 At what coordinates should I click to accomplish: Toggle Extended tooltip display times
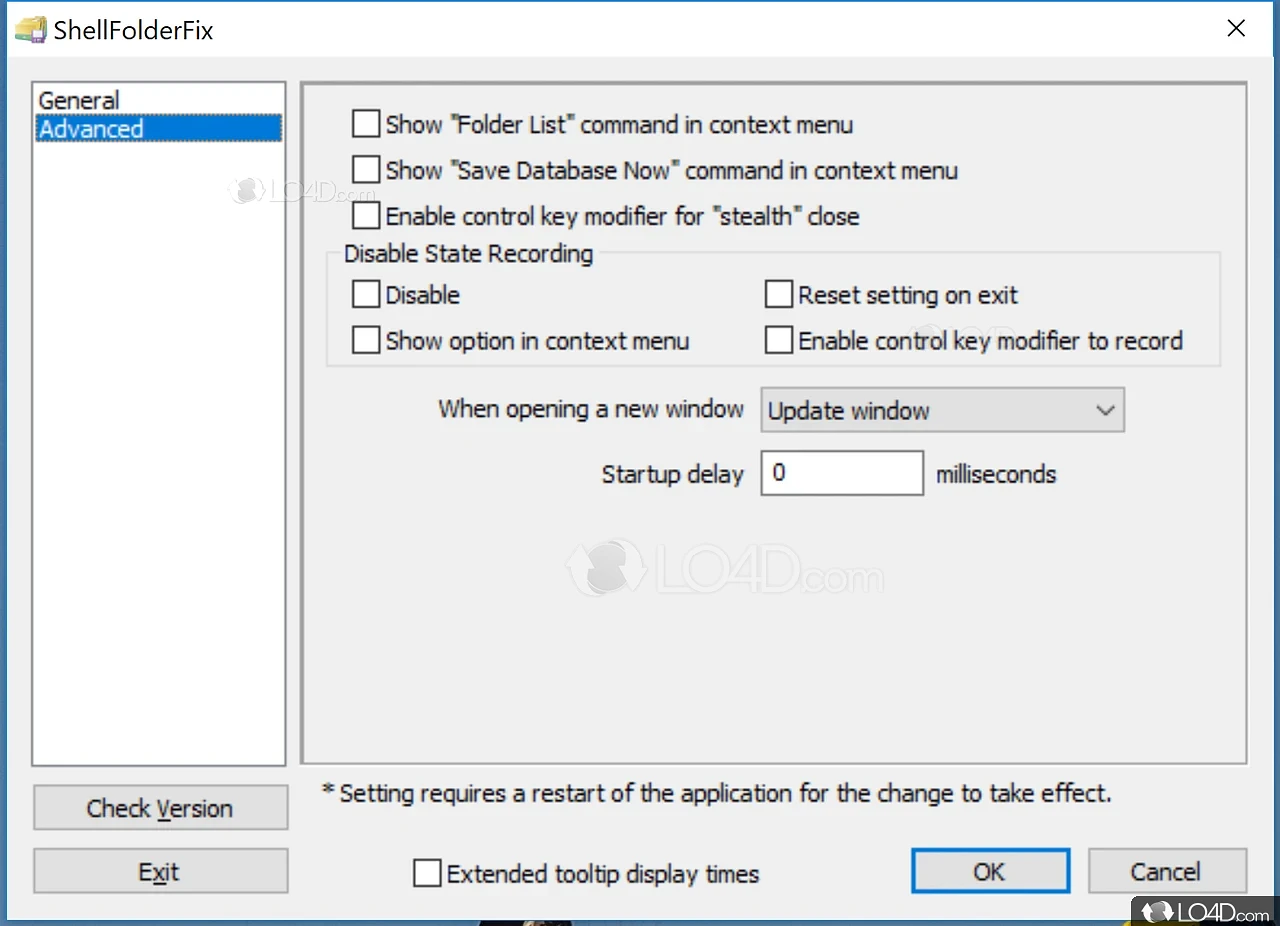[428, 873]
